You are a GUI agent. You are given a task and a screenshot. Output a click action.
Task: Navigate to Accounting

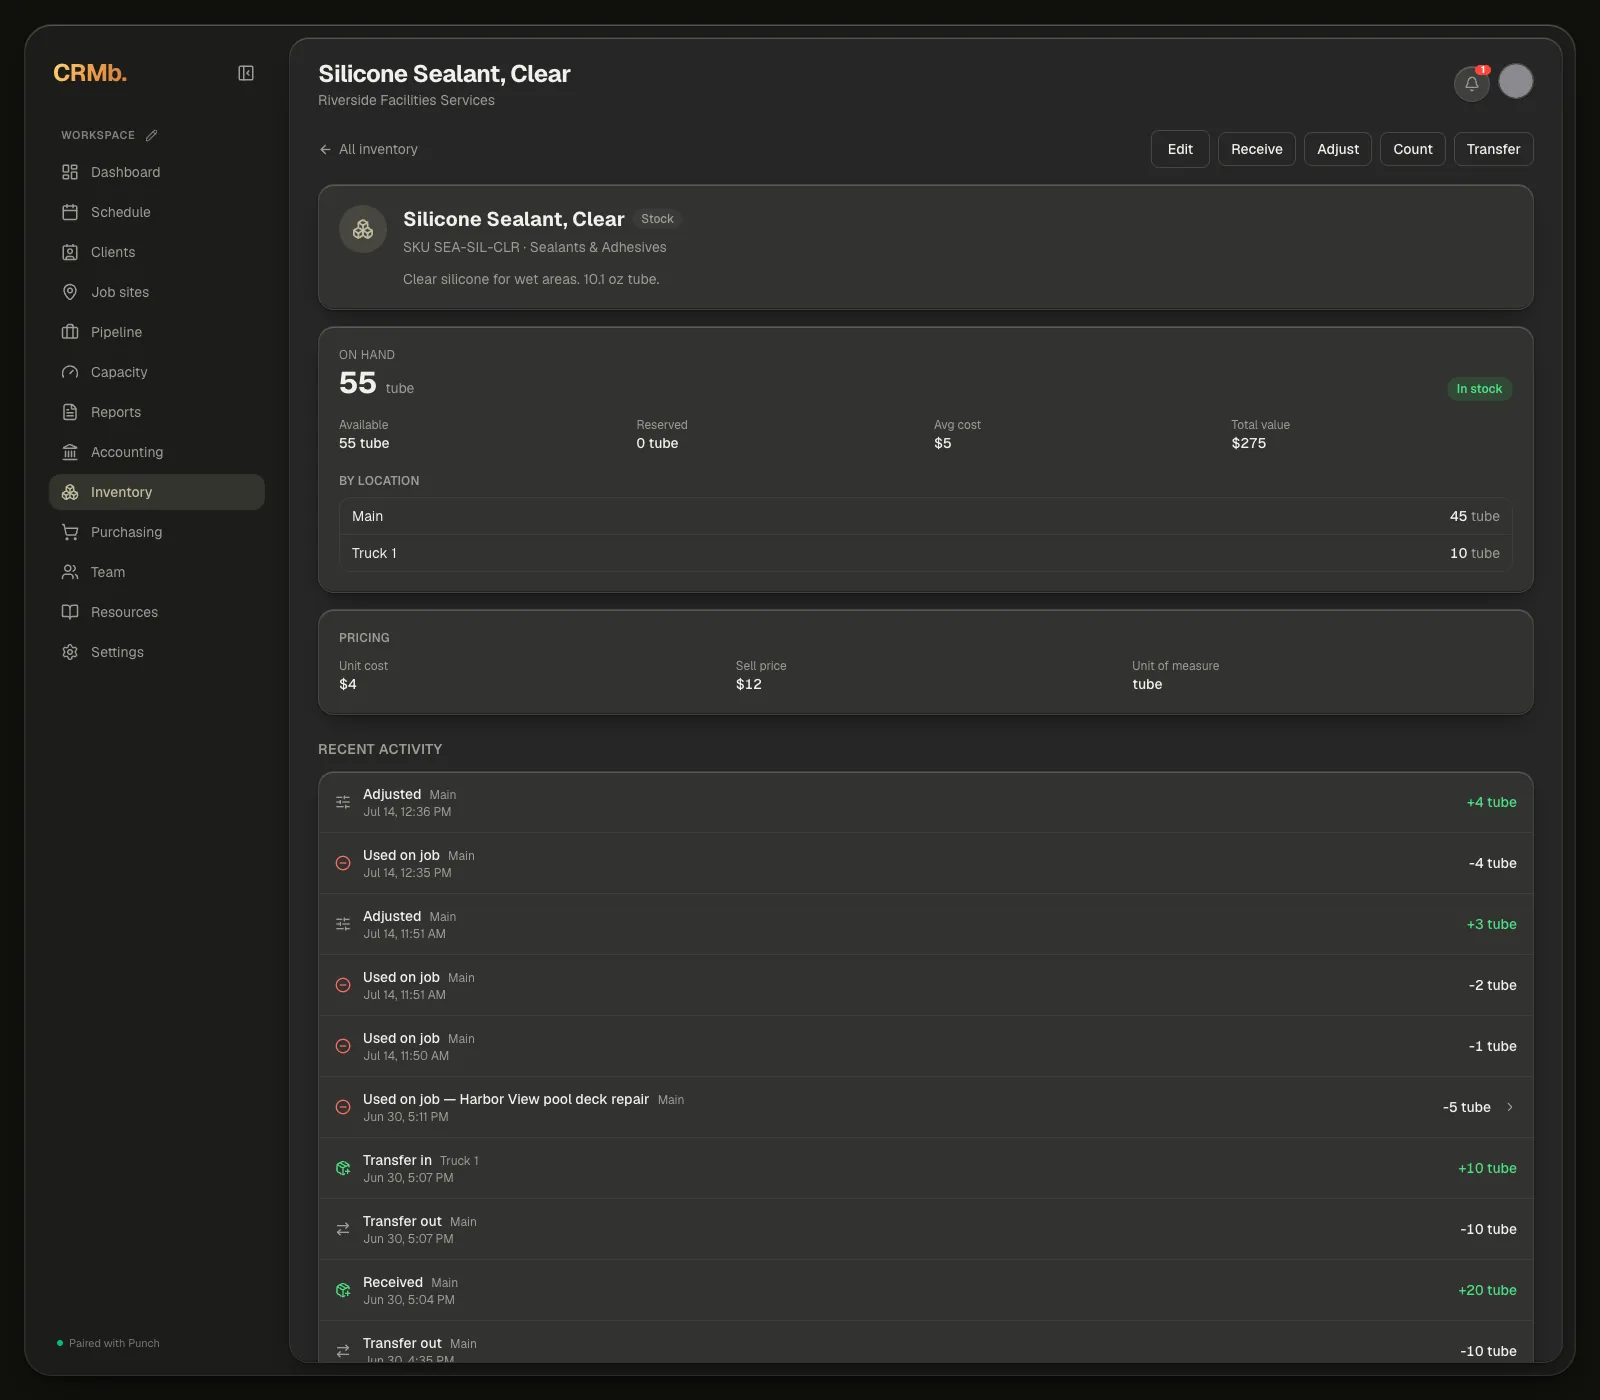[x=157, y=452]
